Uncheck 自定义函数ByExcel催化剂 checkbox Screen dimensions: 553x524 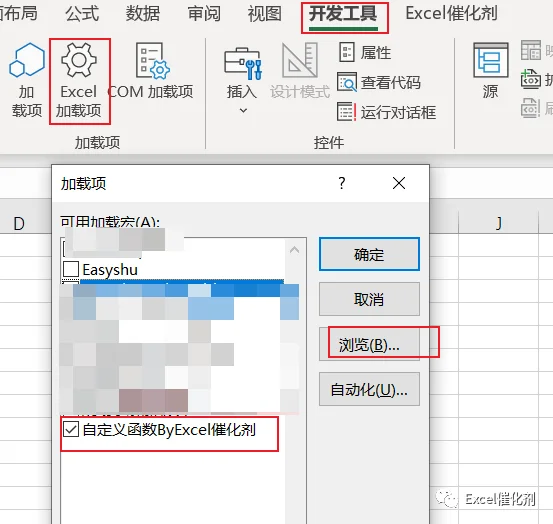point(71,429)
